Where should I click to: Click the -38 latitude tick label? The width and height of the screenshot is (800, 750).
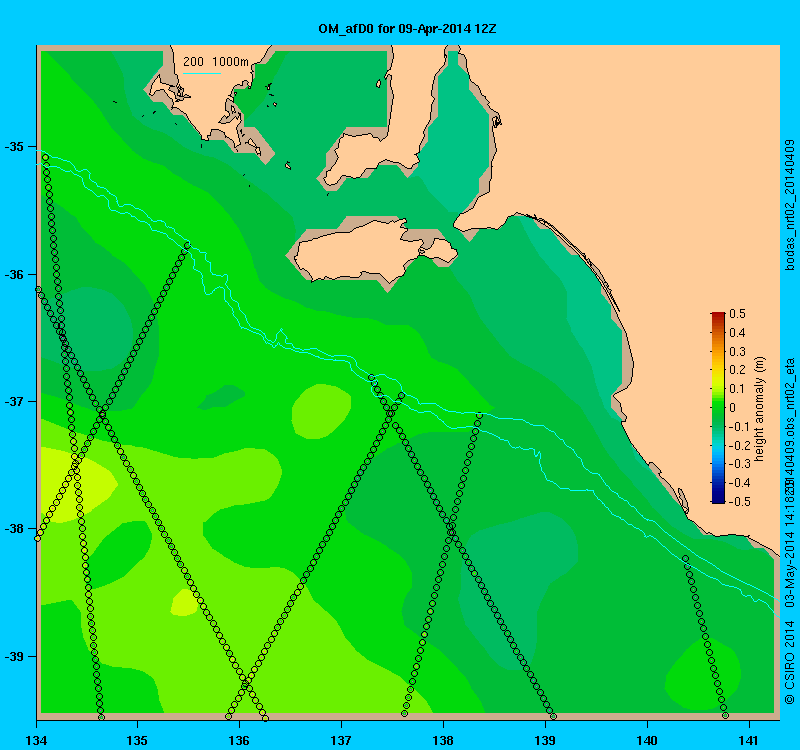14,529
